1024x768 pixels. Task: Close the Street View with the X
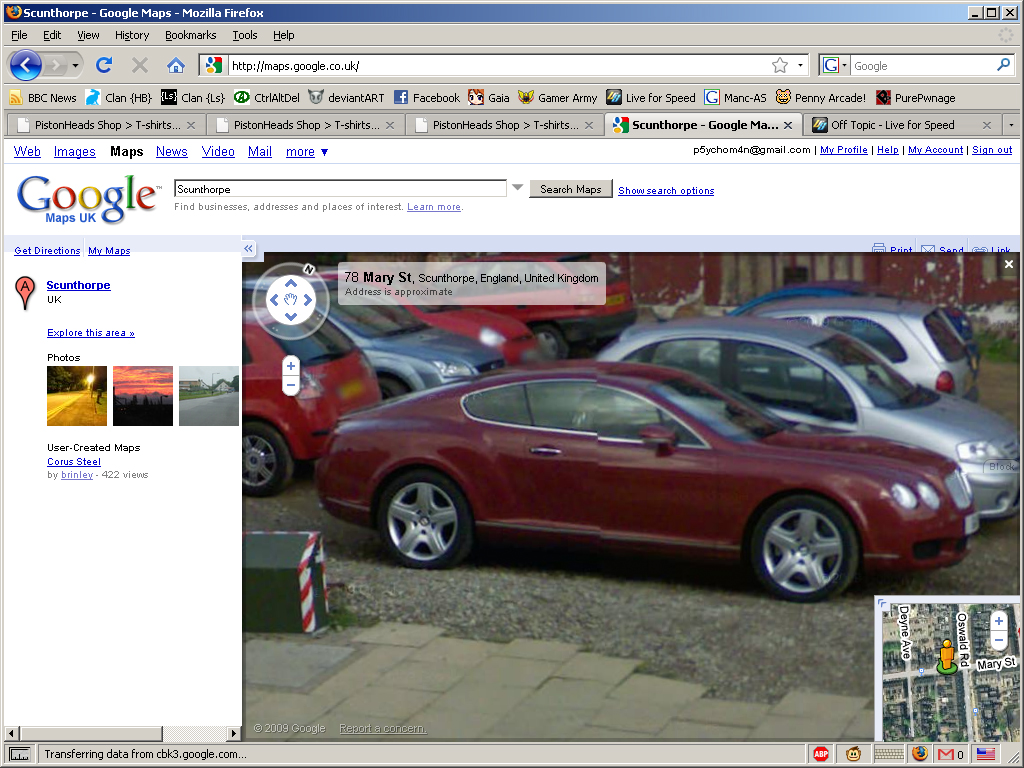[1009, 264]
